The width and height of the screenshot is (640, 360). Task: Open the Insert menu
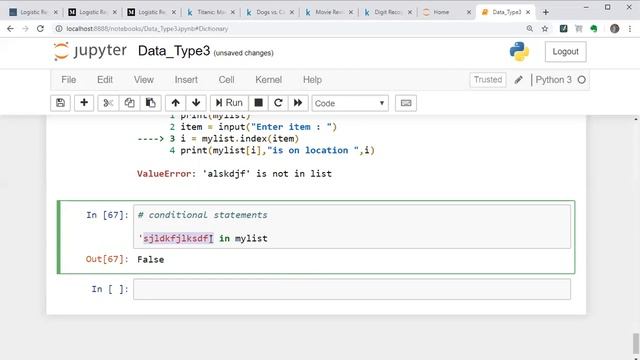click(186, 80)
